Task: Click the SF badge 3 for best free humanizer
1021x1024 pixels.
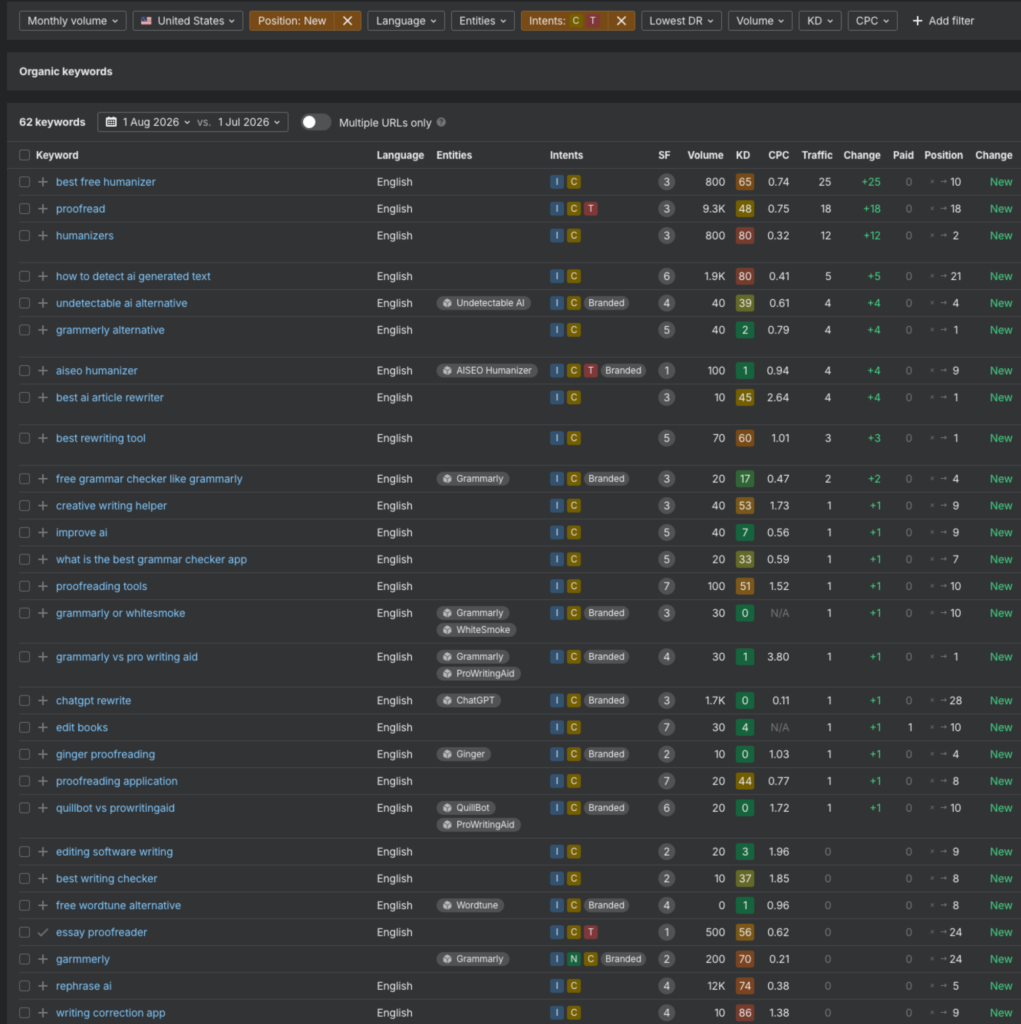Action: coord(666,182)
